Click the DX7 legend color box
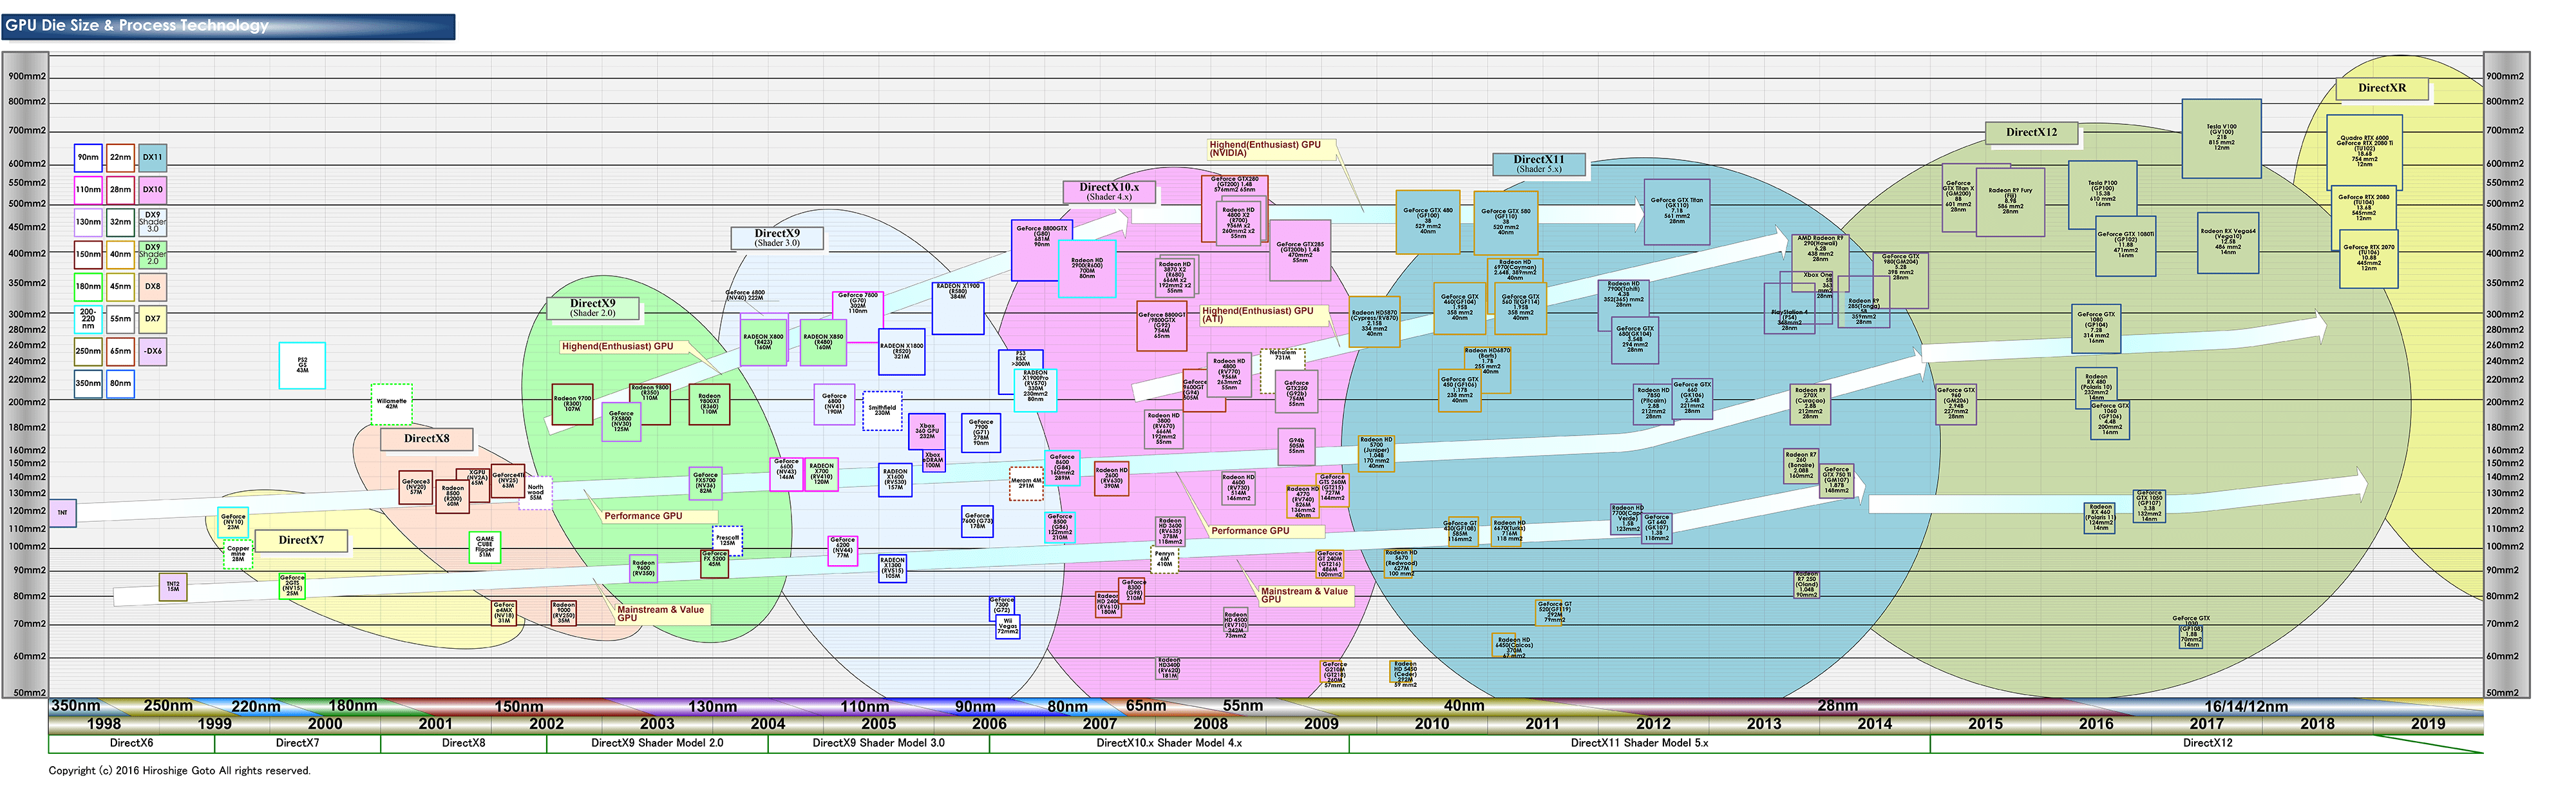2576x790 pixels. 152,319
